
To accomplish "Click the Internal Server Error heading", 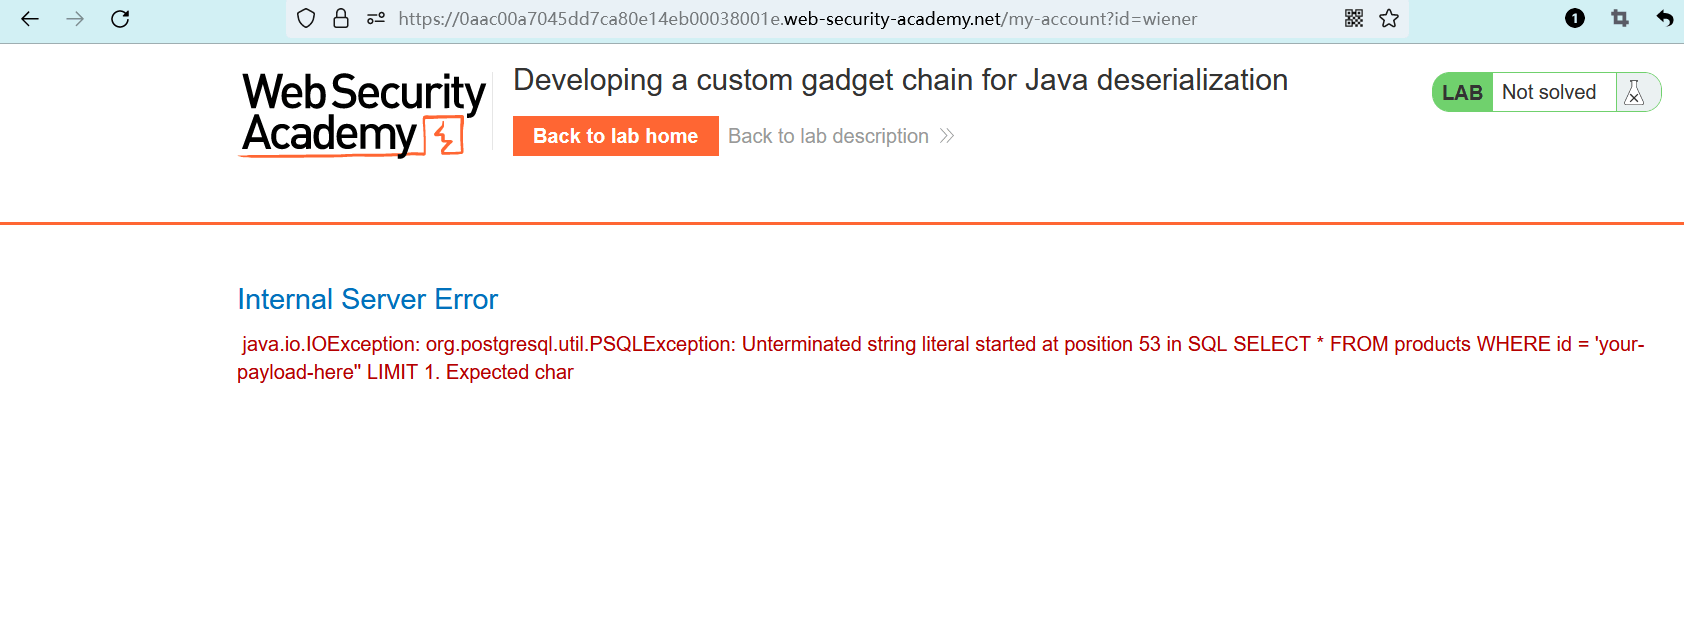I will [x=367, y=300].
